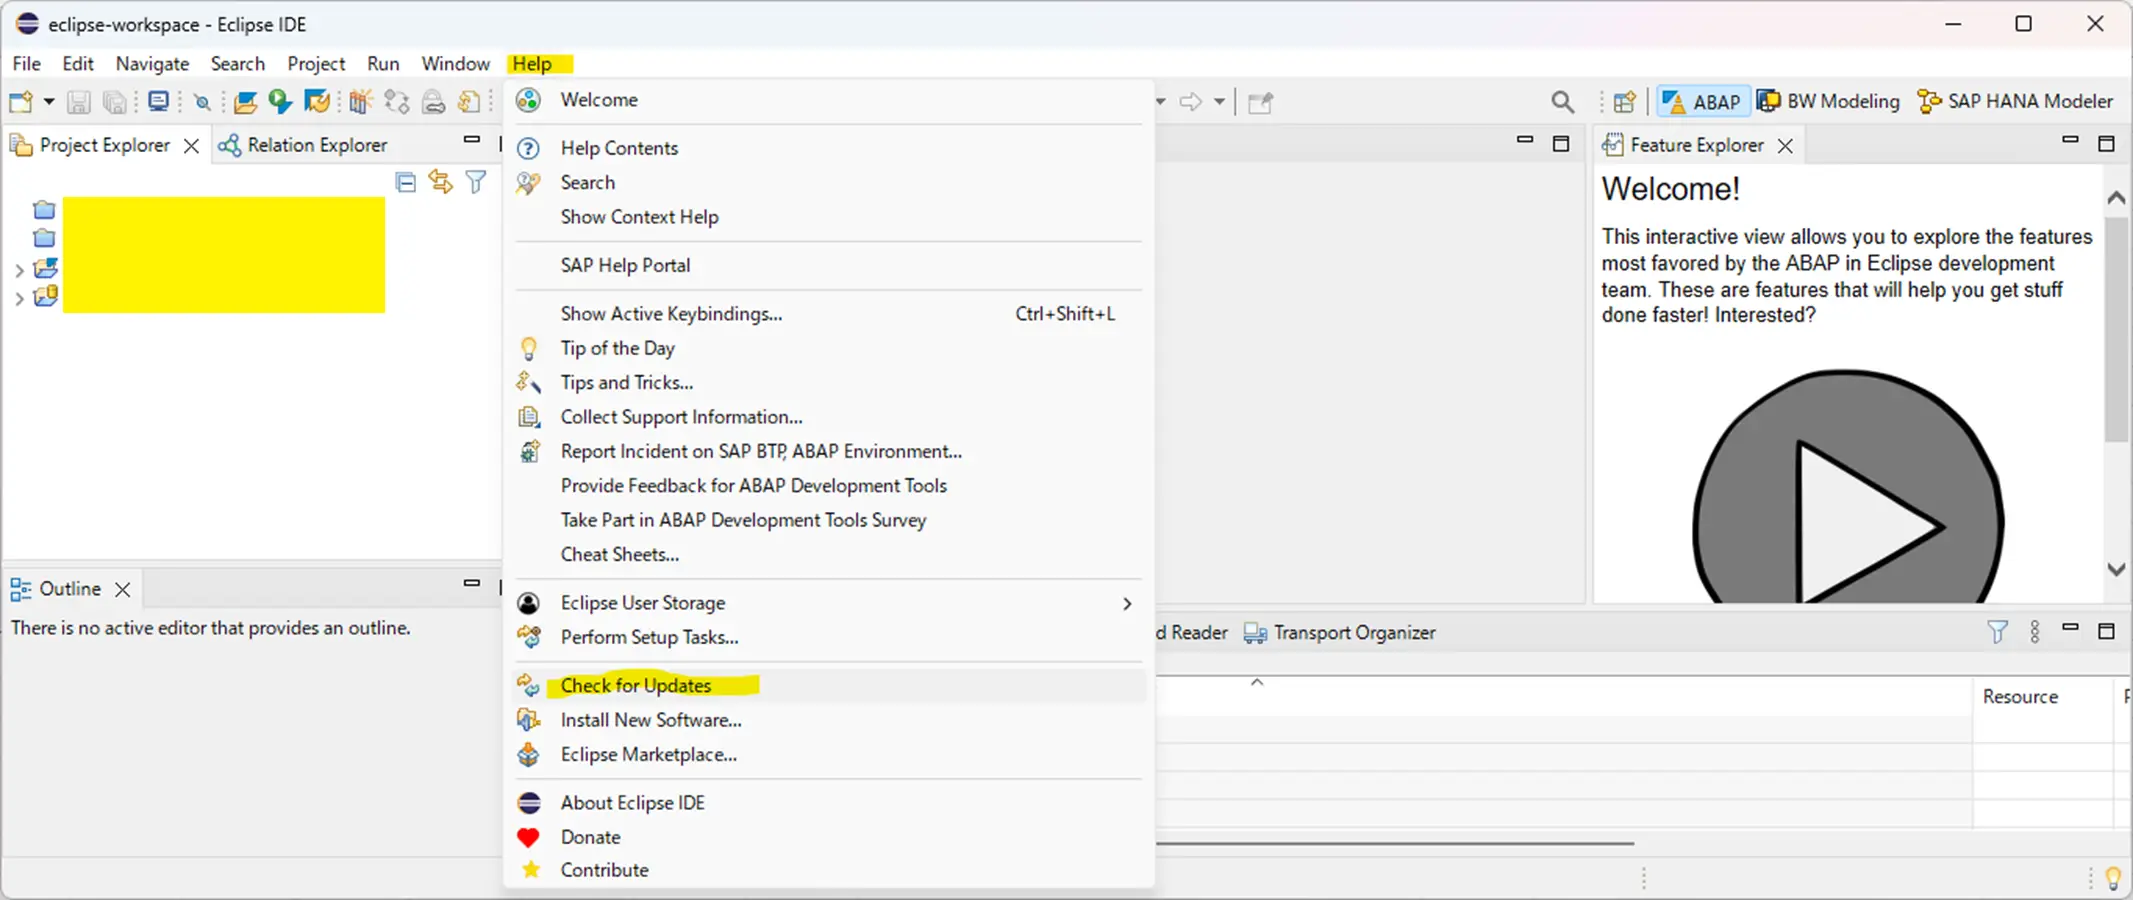
Task: Choose Check for Updates in Help menu
Action: click(830, 686)
